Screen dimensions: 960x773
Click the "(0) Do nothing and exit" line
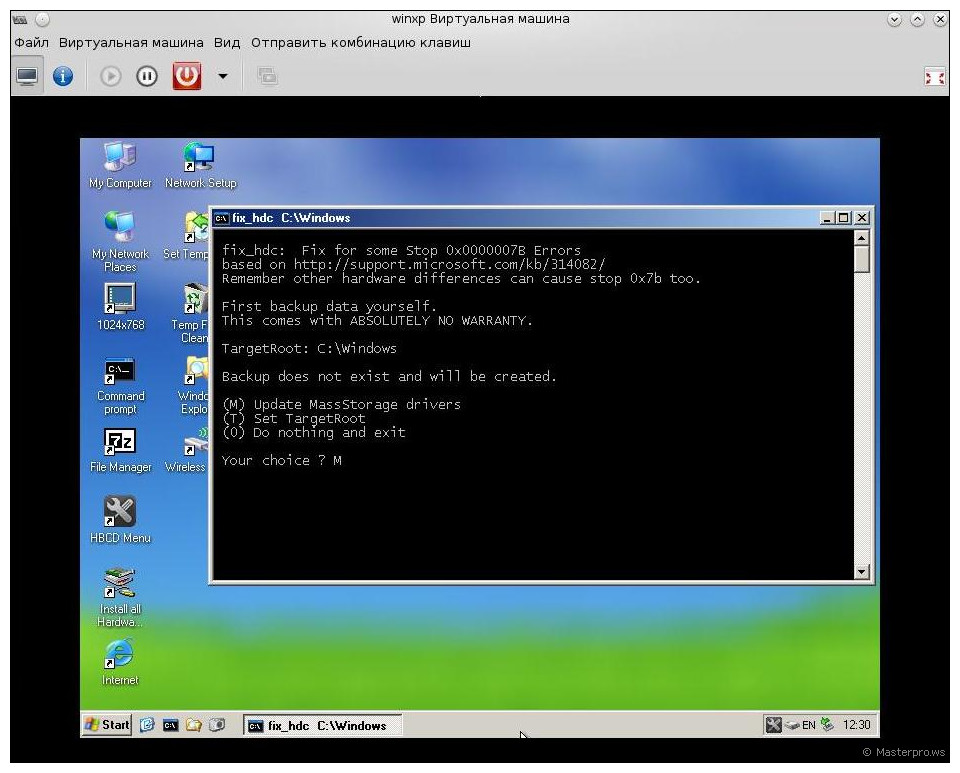tap(313, 433)
